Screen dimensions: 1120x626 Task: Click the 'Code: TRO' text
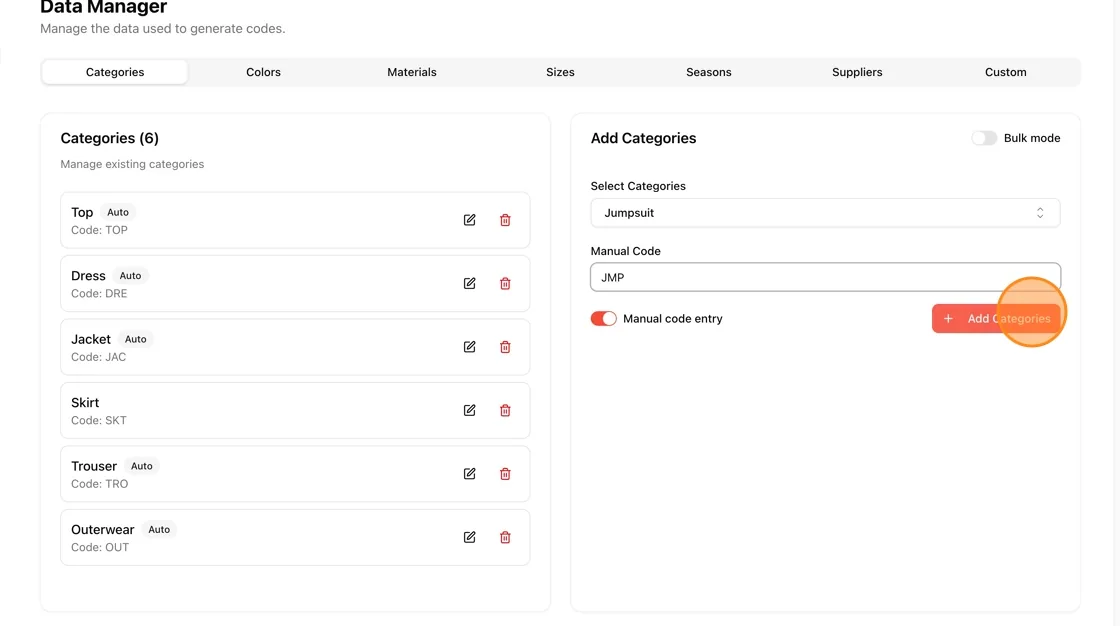click(100, 484)
